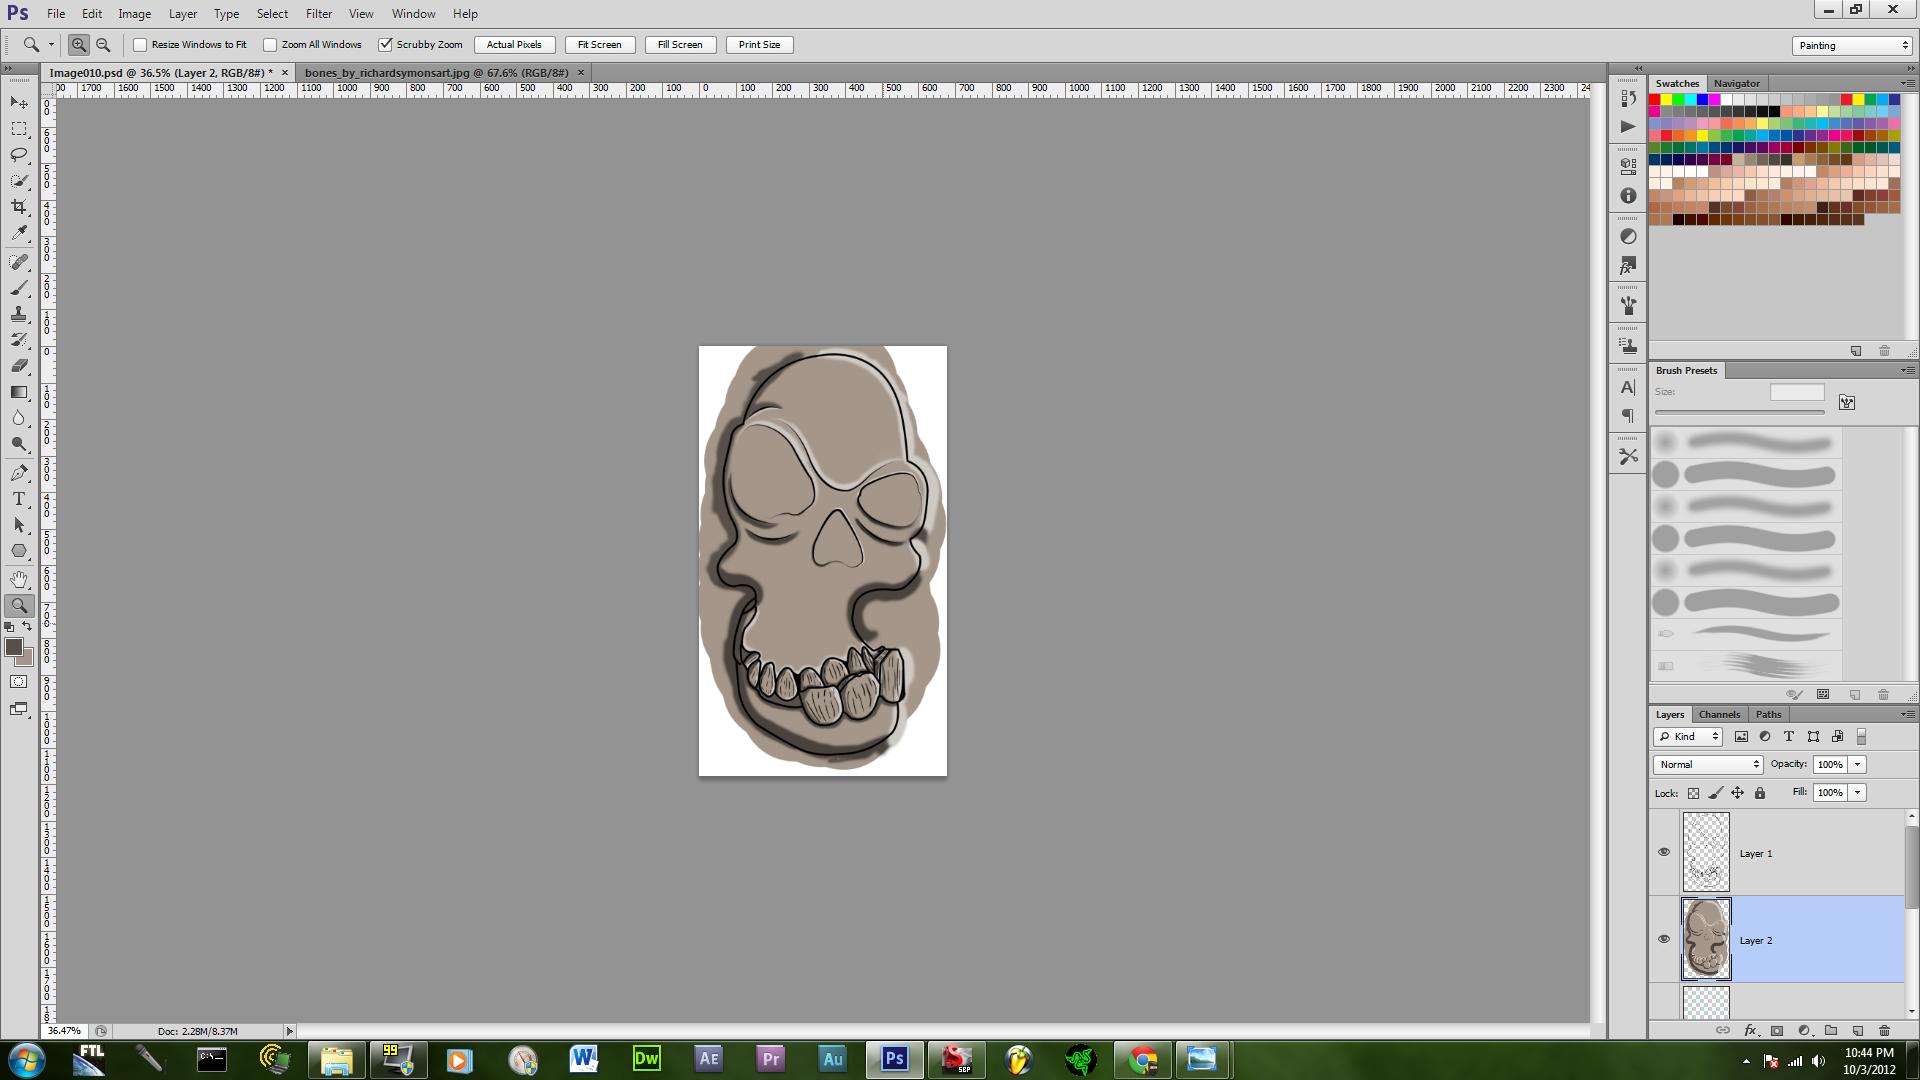Create a new layer
The image size is (1920, 1080).
click(x=1858, y=1030)
